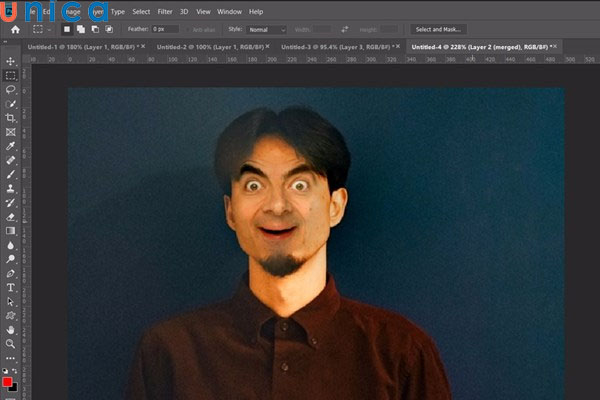Enable Subtract from Selection mode
This screenshot has height=400, width=600.
[x=95, y=29]
